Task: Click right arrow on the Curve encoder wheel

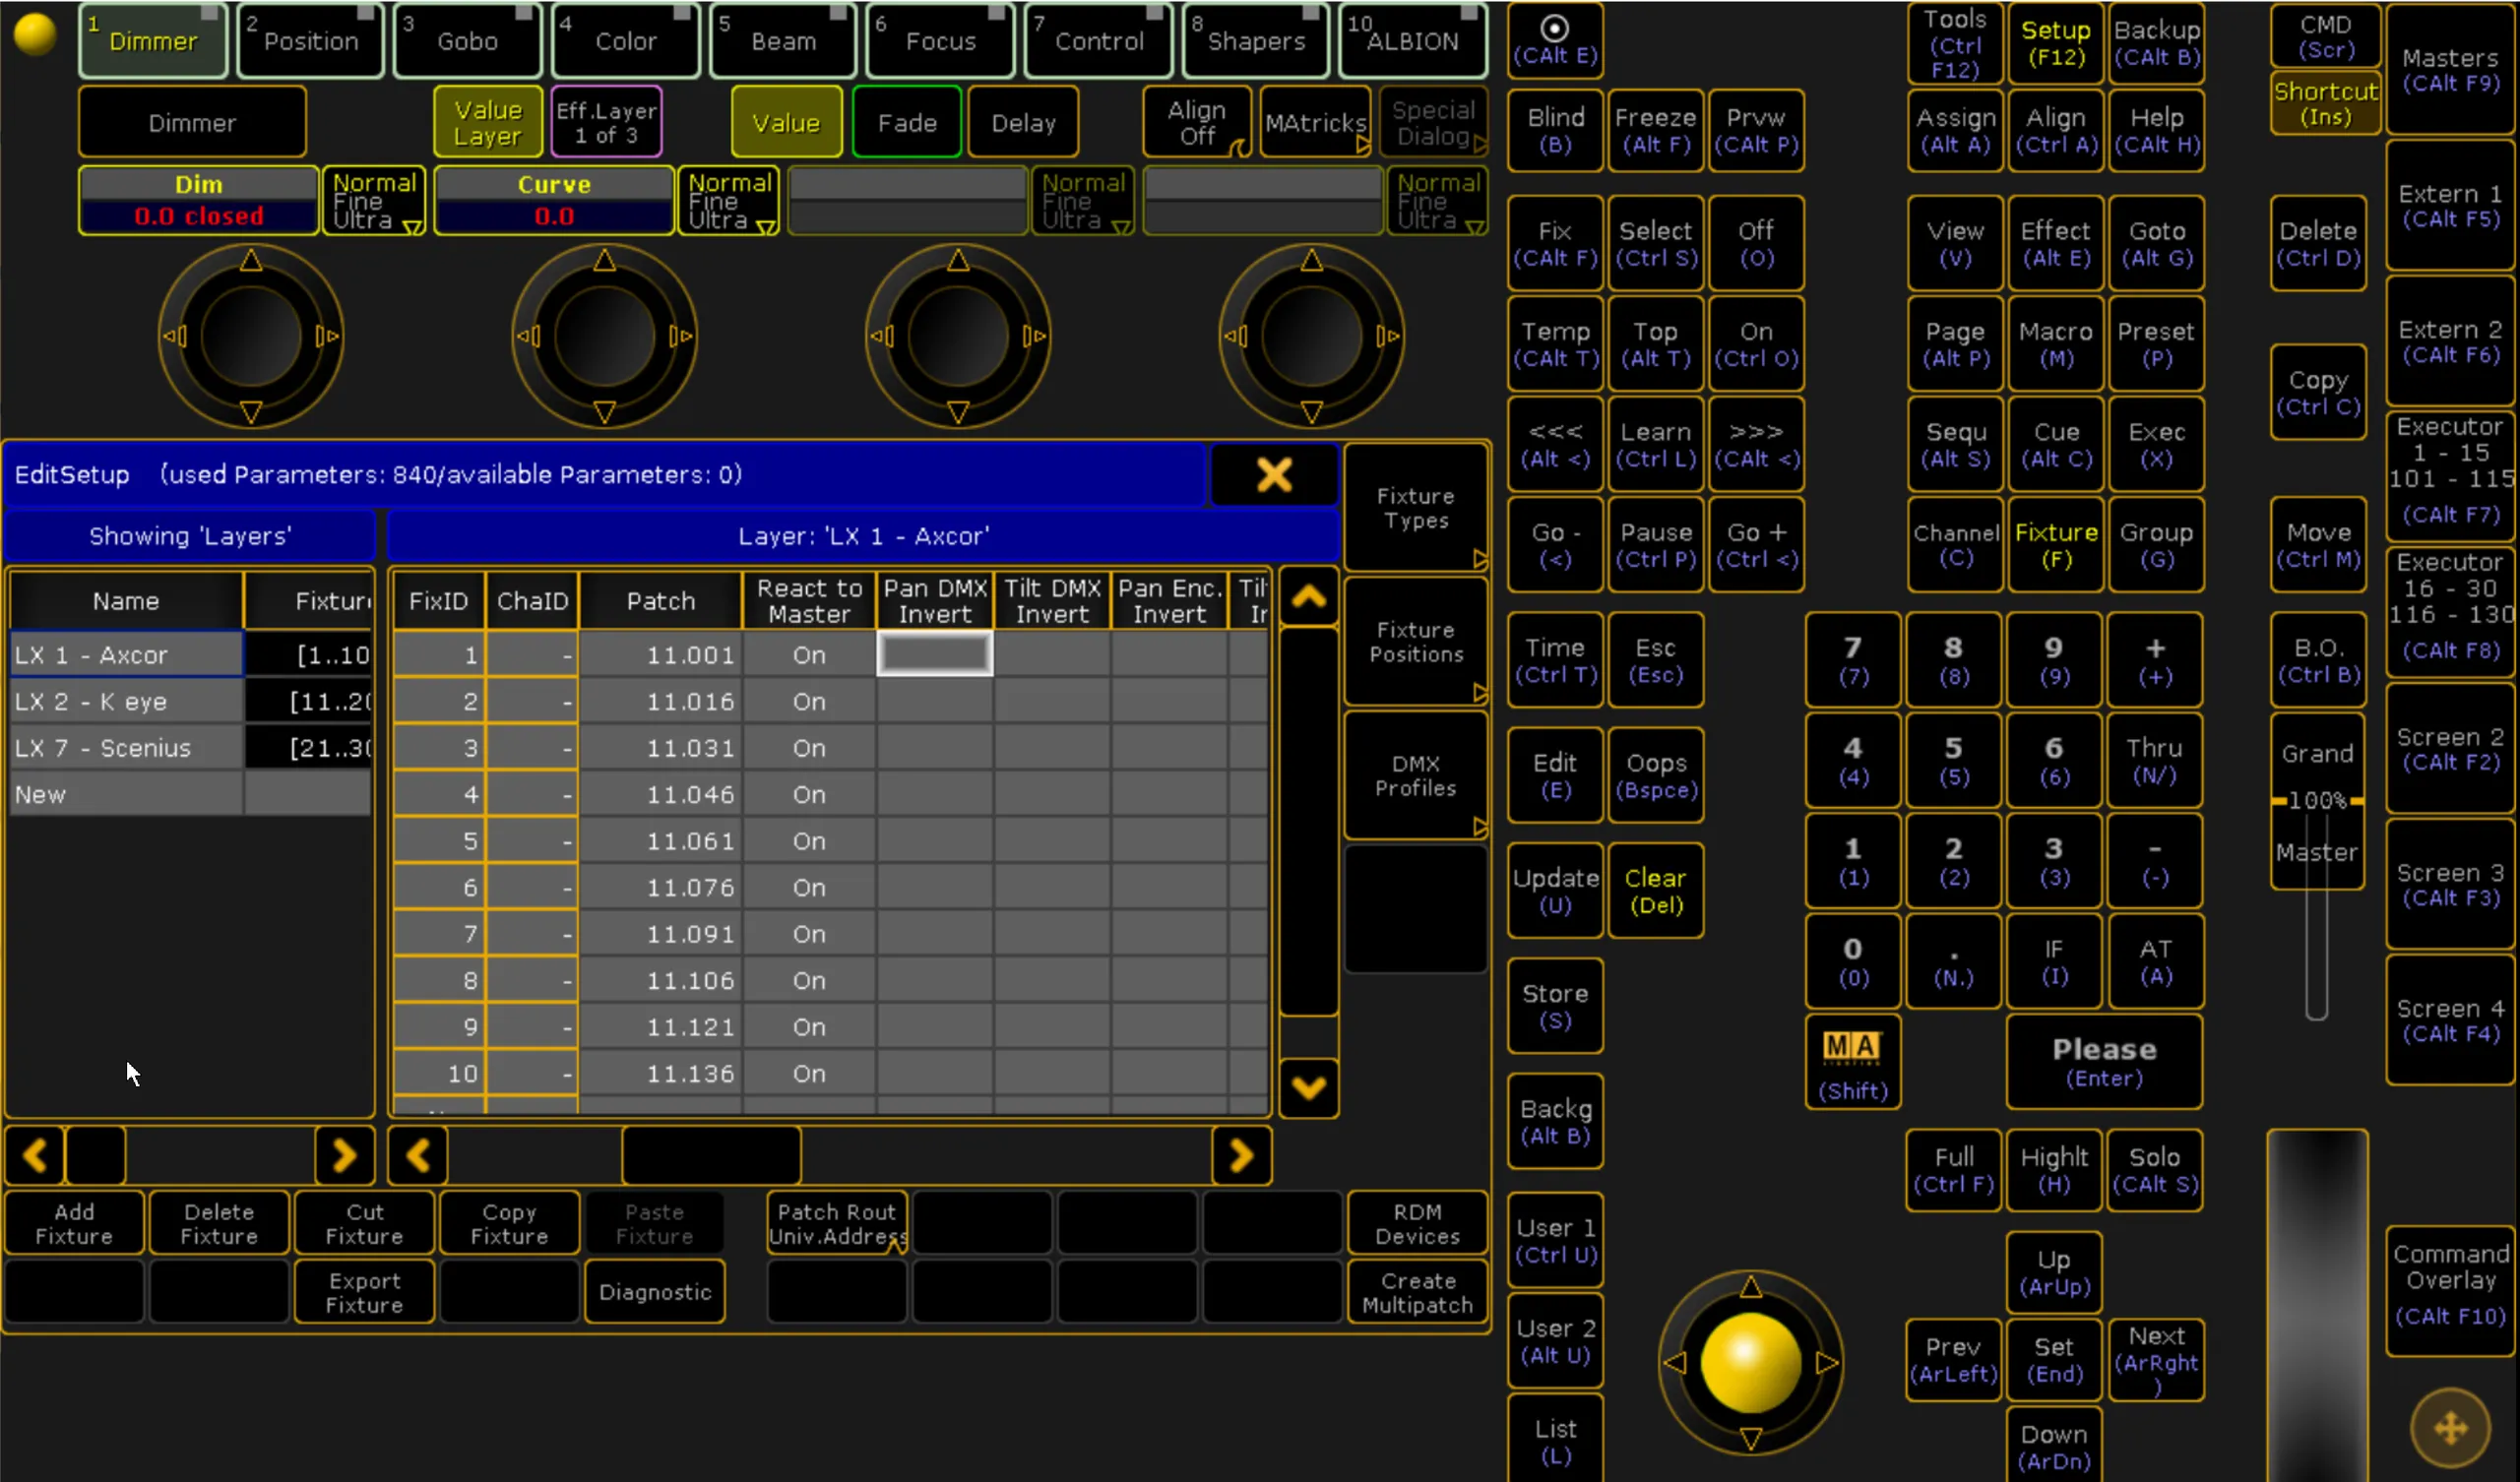Action: click(681, 336)
